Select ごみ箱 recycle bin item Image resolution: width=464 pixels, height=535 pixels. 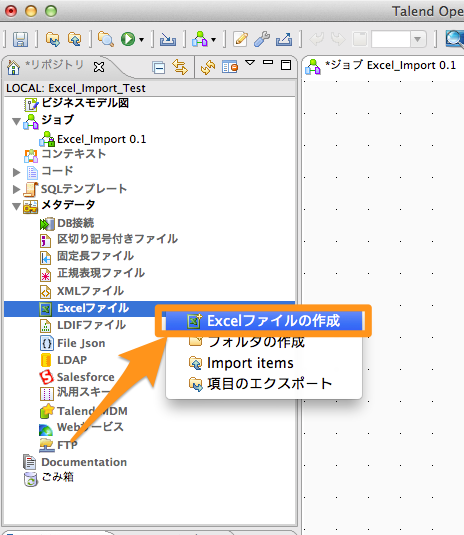[57, 477]
